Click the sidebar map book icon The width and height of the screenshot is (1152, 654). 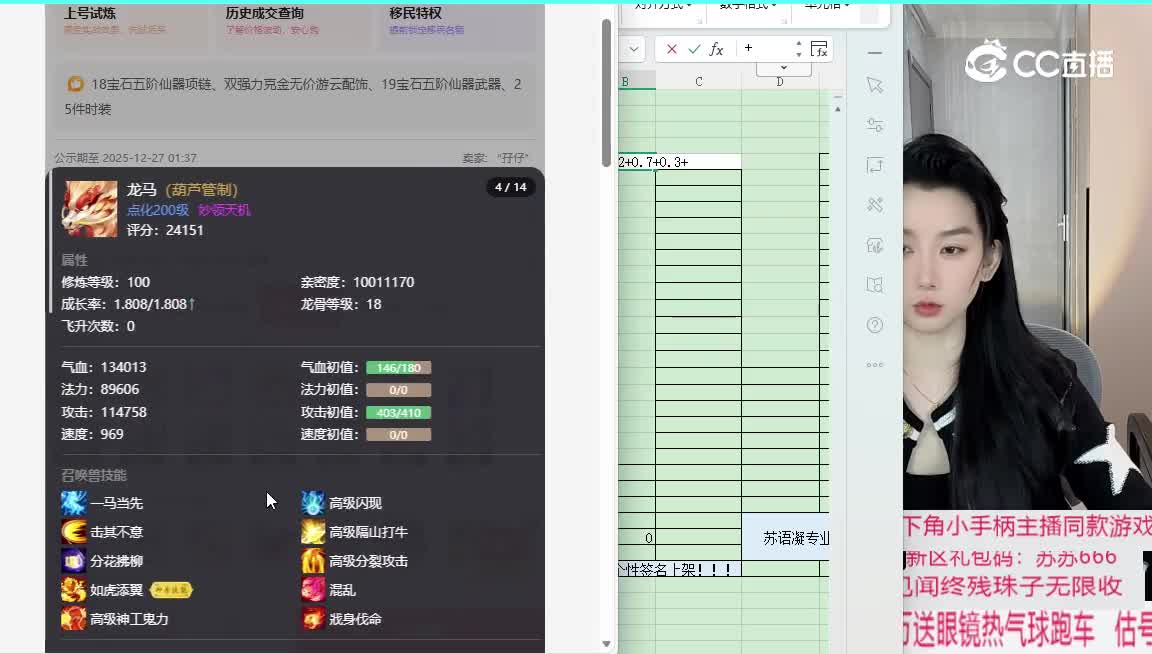tap(874, 285)
